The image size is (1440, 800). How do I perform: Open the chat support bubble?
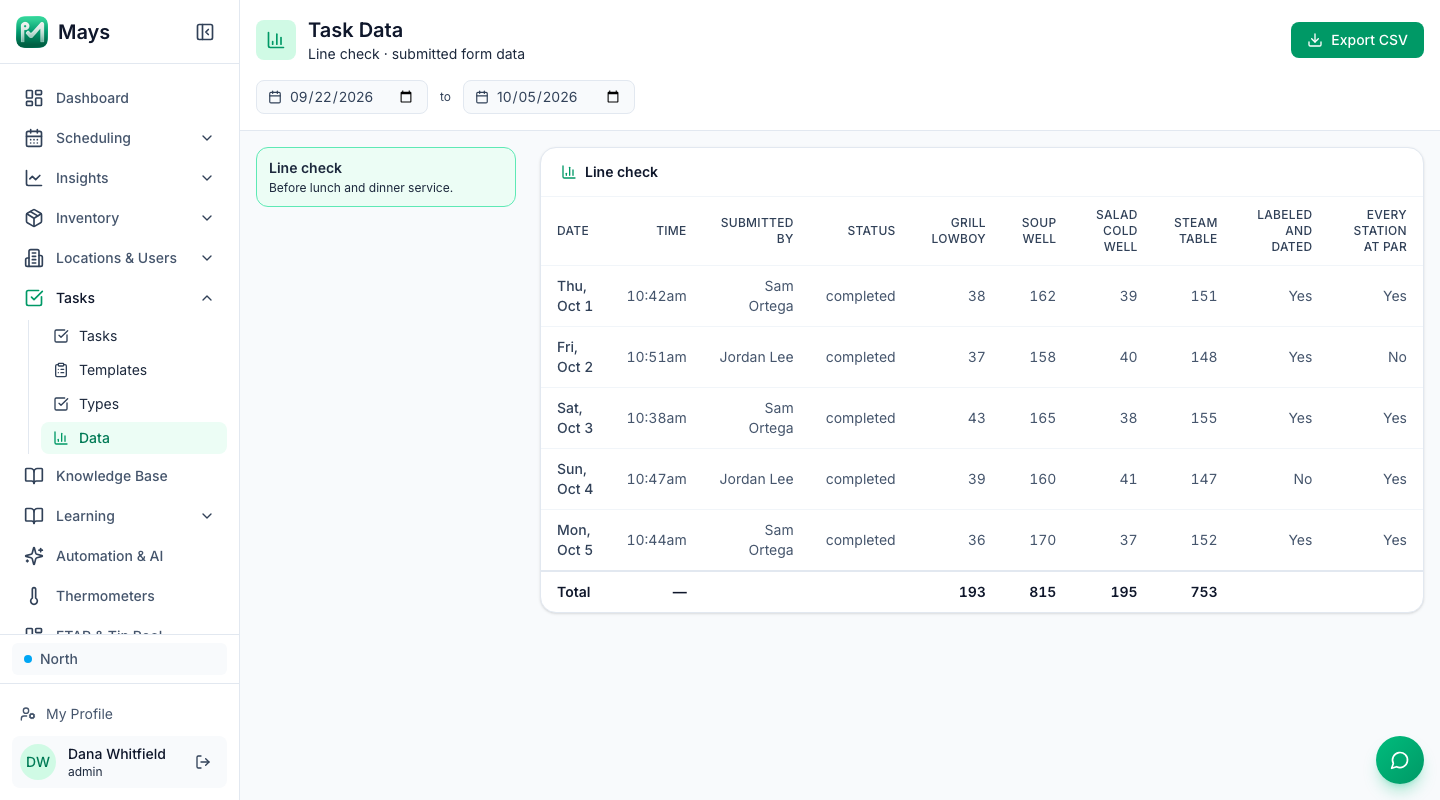(1400, 760)
